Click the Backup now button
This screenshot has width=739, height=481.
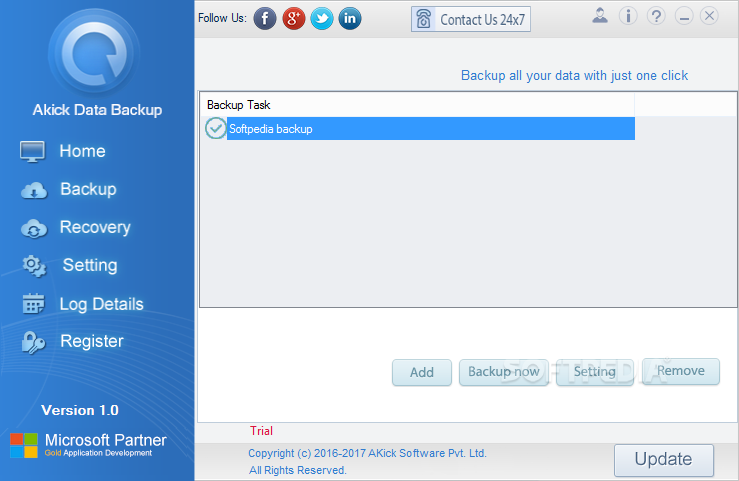[503, 372]
